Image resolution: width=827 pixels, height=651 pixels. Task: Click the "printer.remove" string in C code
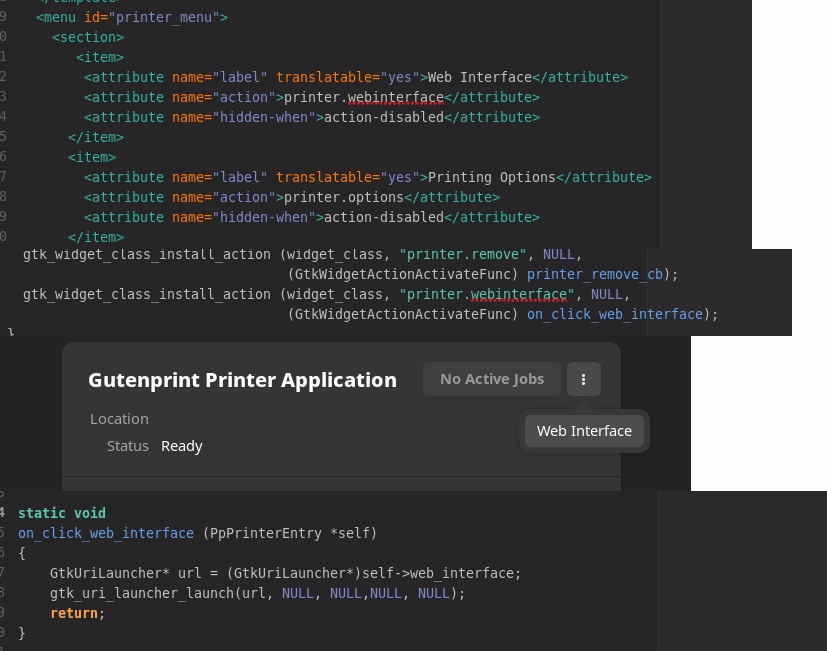pyautogui.click(x=463, y=255)
